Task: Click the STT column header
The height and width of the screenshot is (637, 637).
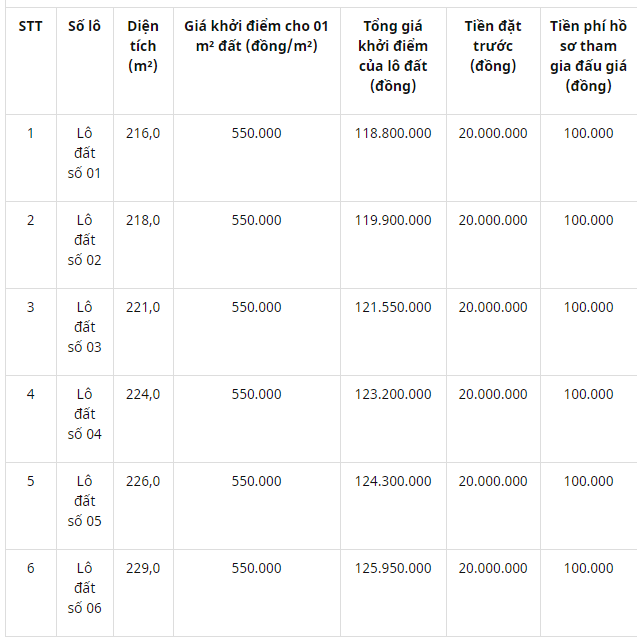Action: pyautogui.click(x=30, y=26)
